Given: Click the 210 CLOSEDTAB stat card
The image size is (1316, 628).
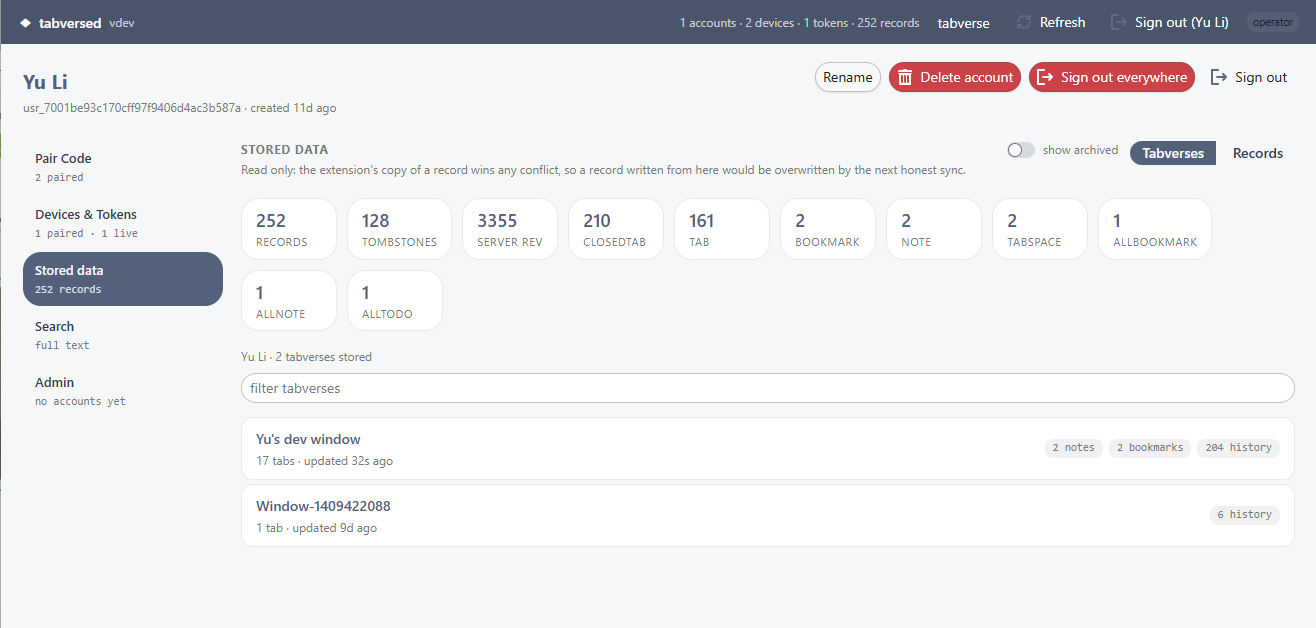Looking at the screenshot, I should (x=616, y=229).
